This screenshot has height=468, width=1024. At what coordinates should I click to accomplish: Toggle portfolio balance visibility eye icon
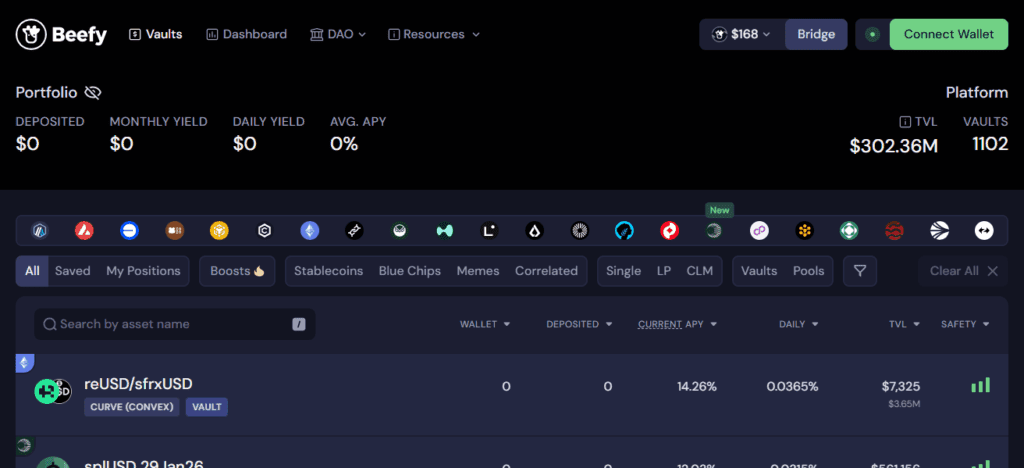pos(93,93)
